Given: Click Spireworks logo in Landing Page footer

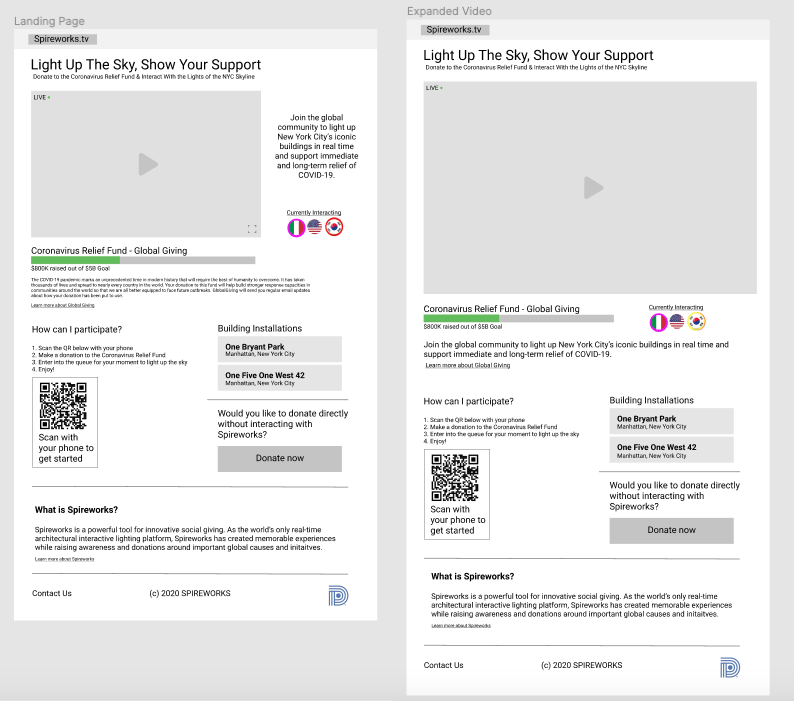Looking at the screenshot, I should click(338, 596).
